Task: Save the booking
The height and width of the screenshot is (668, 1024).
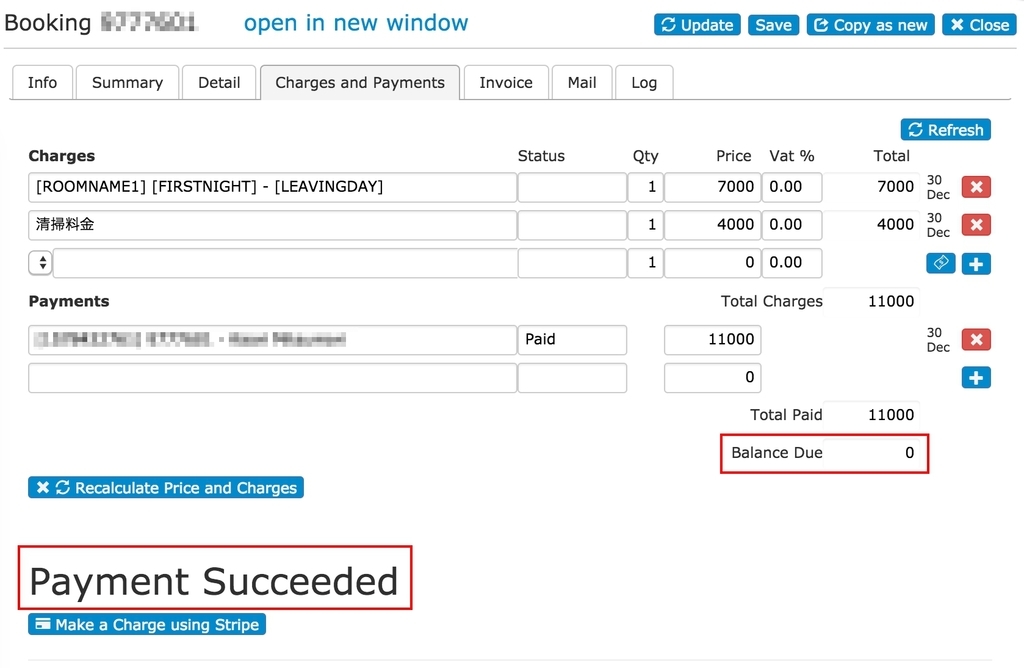Action: click(x=773, y=25)
